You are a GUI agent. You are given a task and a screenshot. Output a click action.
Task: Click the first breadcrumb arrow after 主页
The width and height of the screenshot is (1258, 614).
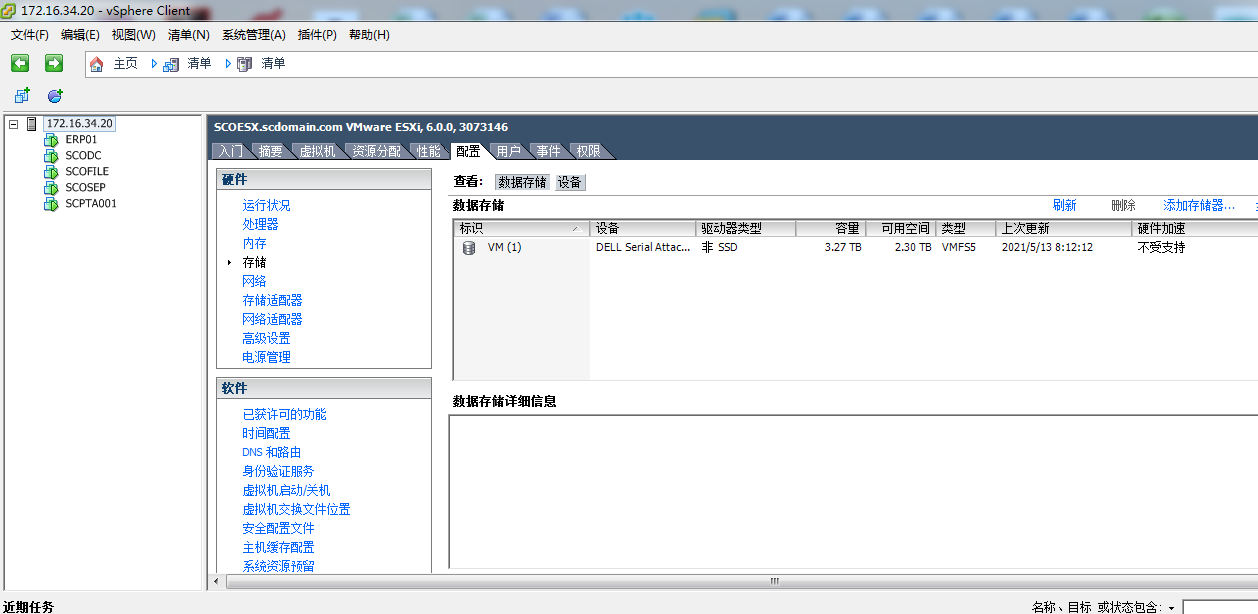(155, 64)
